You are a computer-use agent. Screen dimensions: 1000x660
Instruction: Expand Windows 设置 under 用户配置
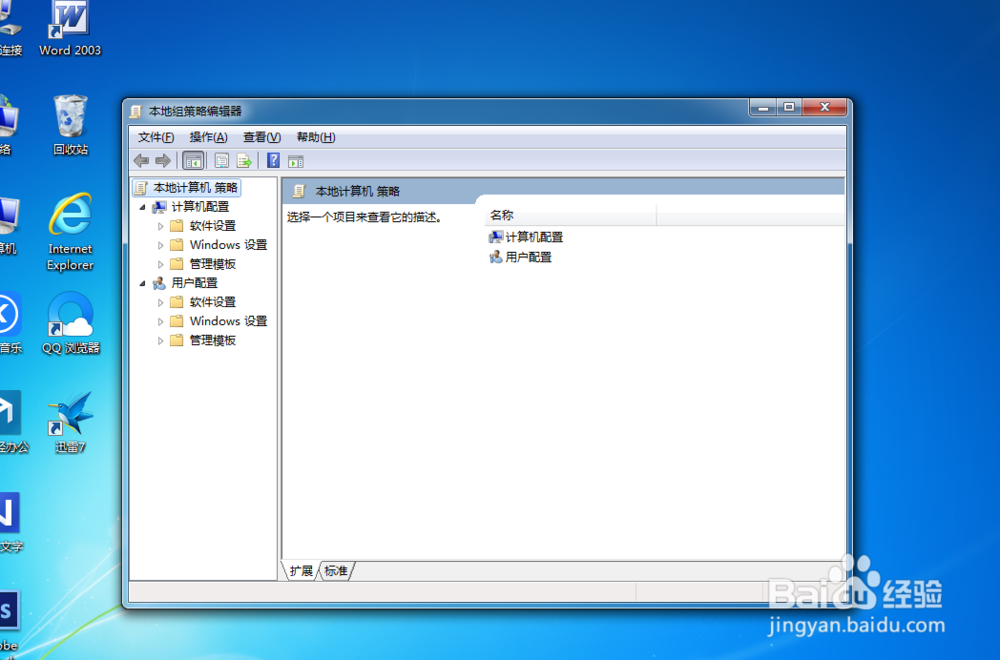click(161, 321)
